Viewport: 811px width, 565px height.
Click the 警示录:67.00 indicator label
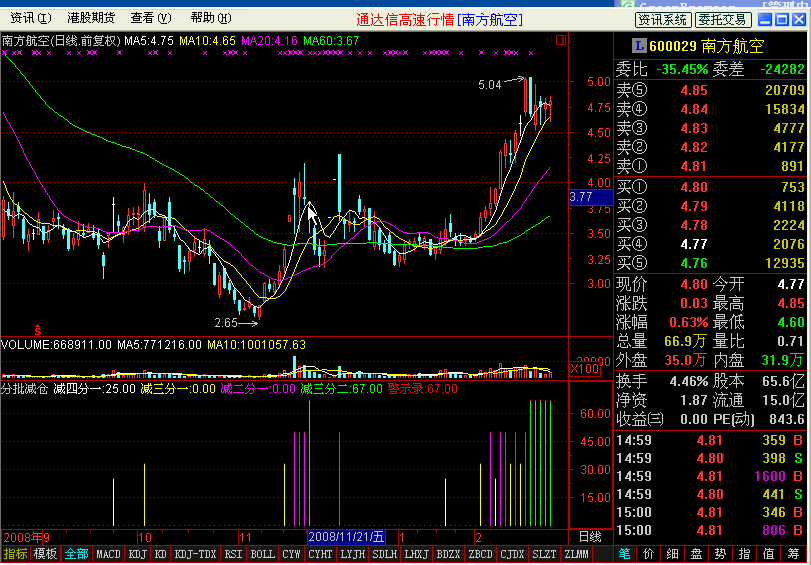click(423, 388)
